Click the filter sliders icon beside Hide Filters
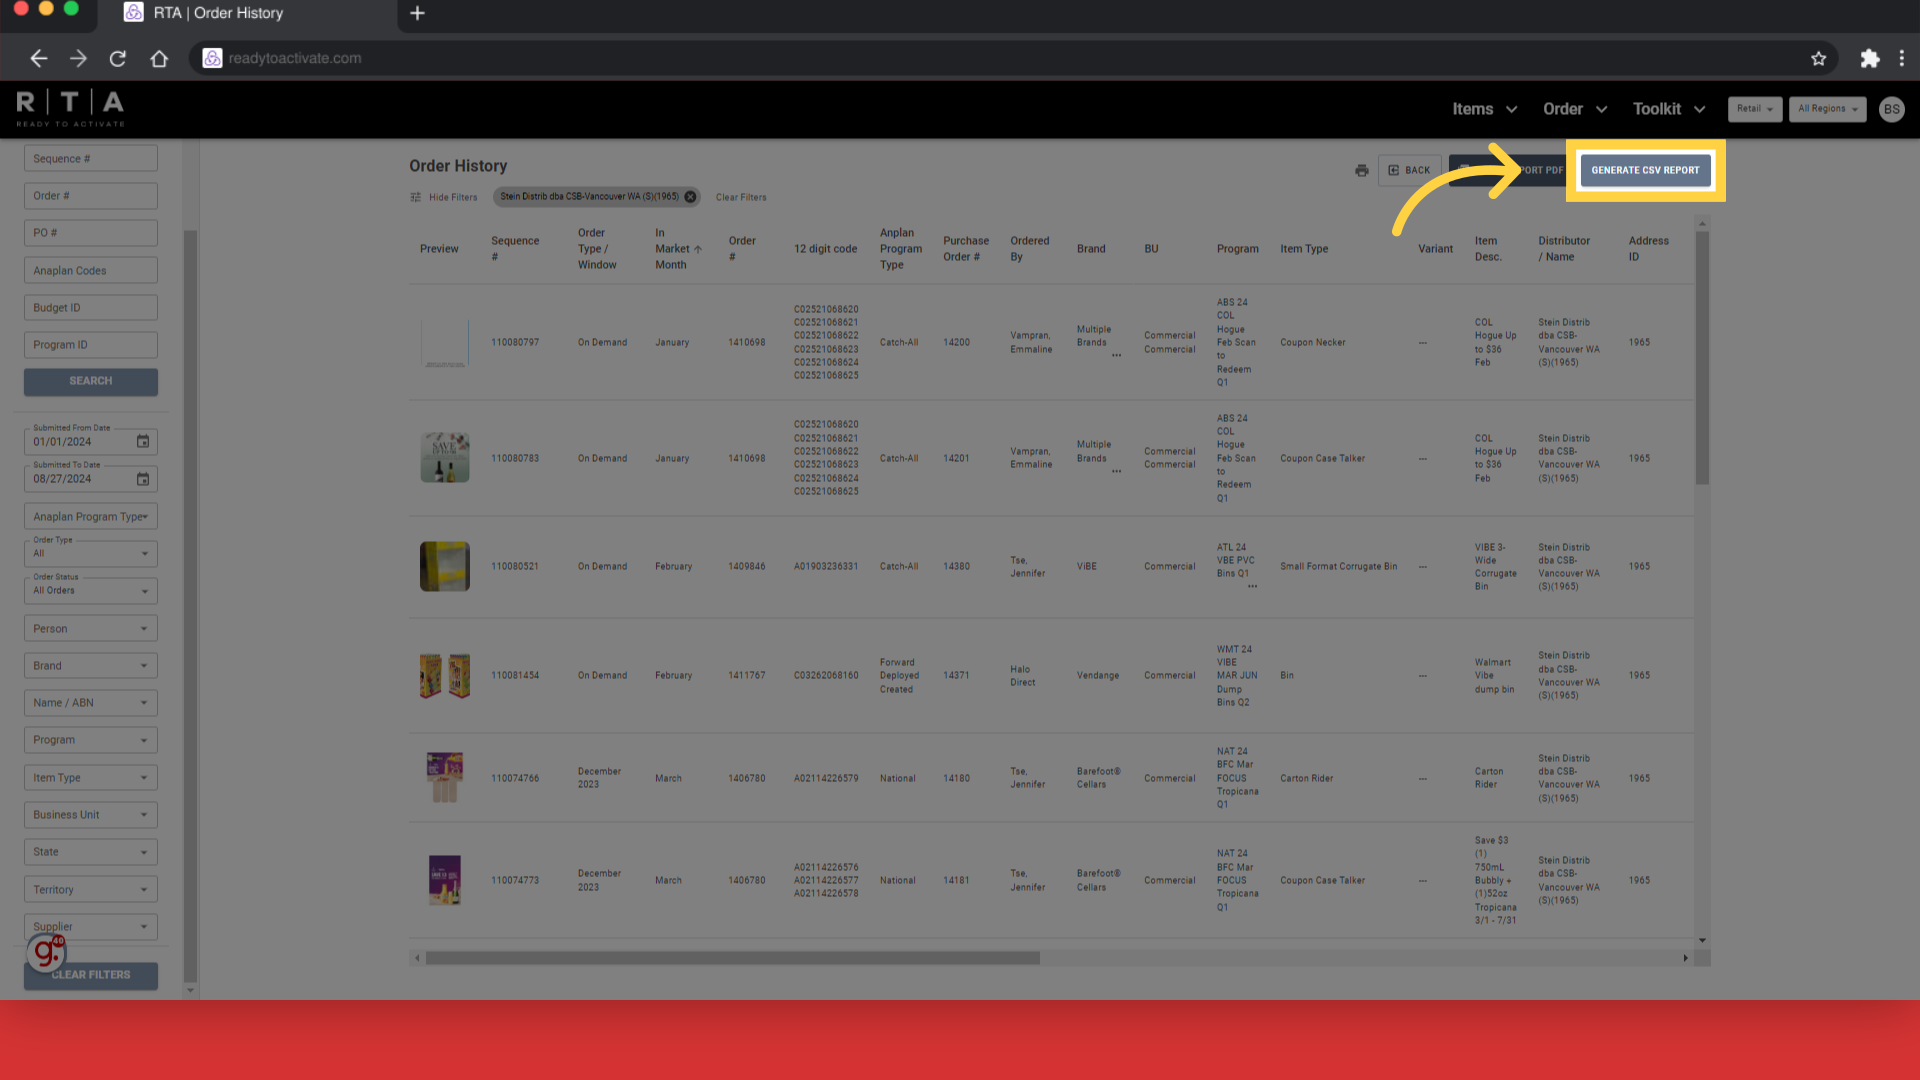 [x=416, y=198]
